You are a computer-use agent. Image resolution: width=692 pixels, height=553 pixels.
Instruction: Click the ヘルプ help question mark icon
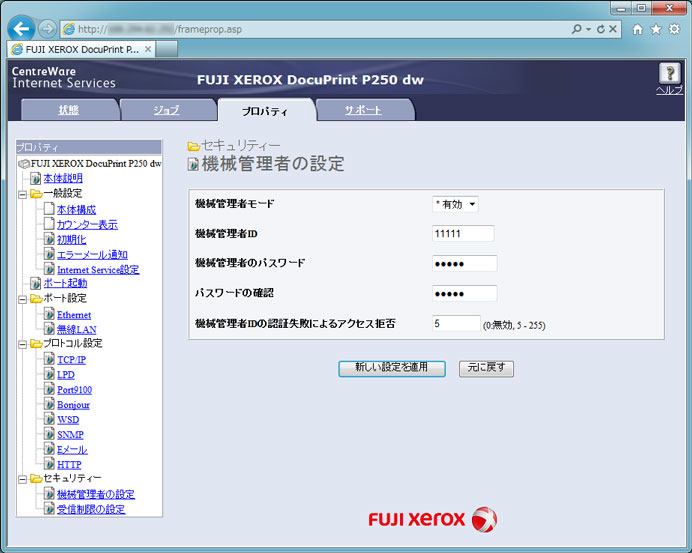(x=668, y=73)
